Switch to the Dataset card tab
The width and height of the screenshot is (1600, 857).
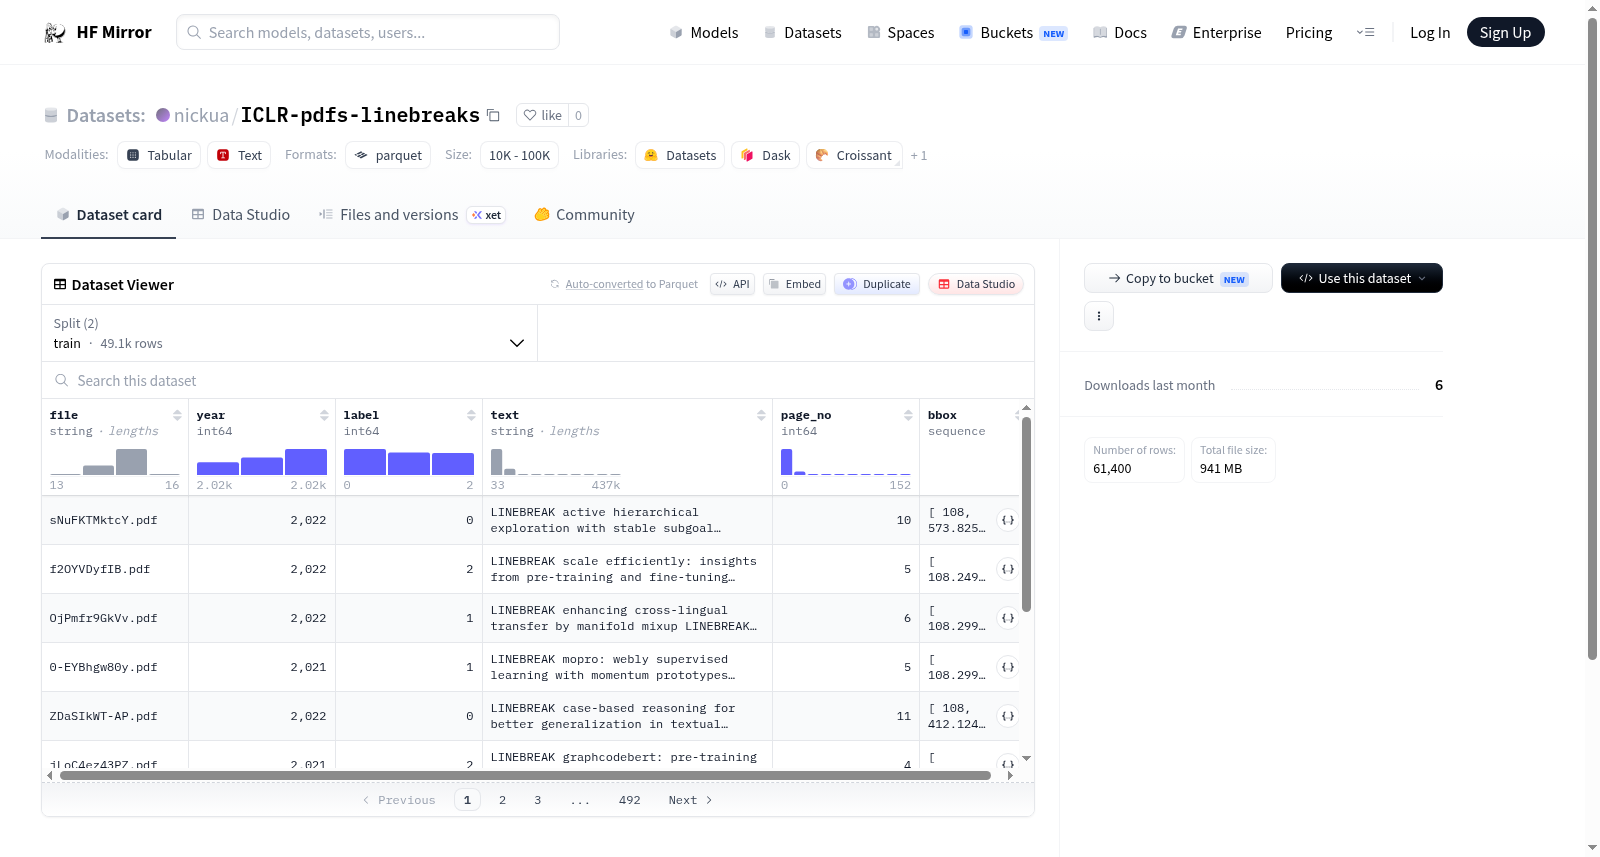point(108,215)
